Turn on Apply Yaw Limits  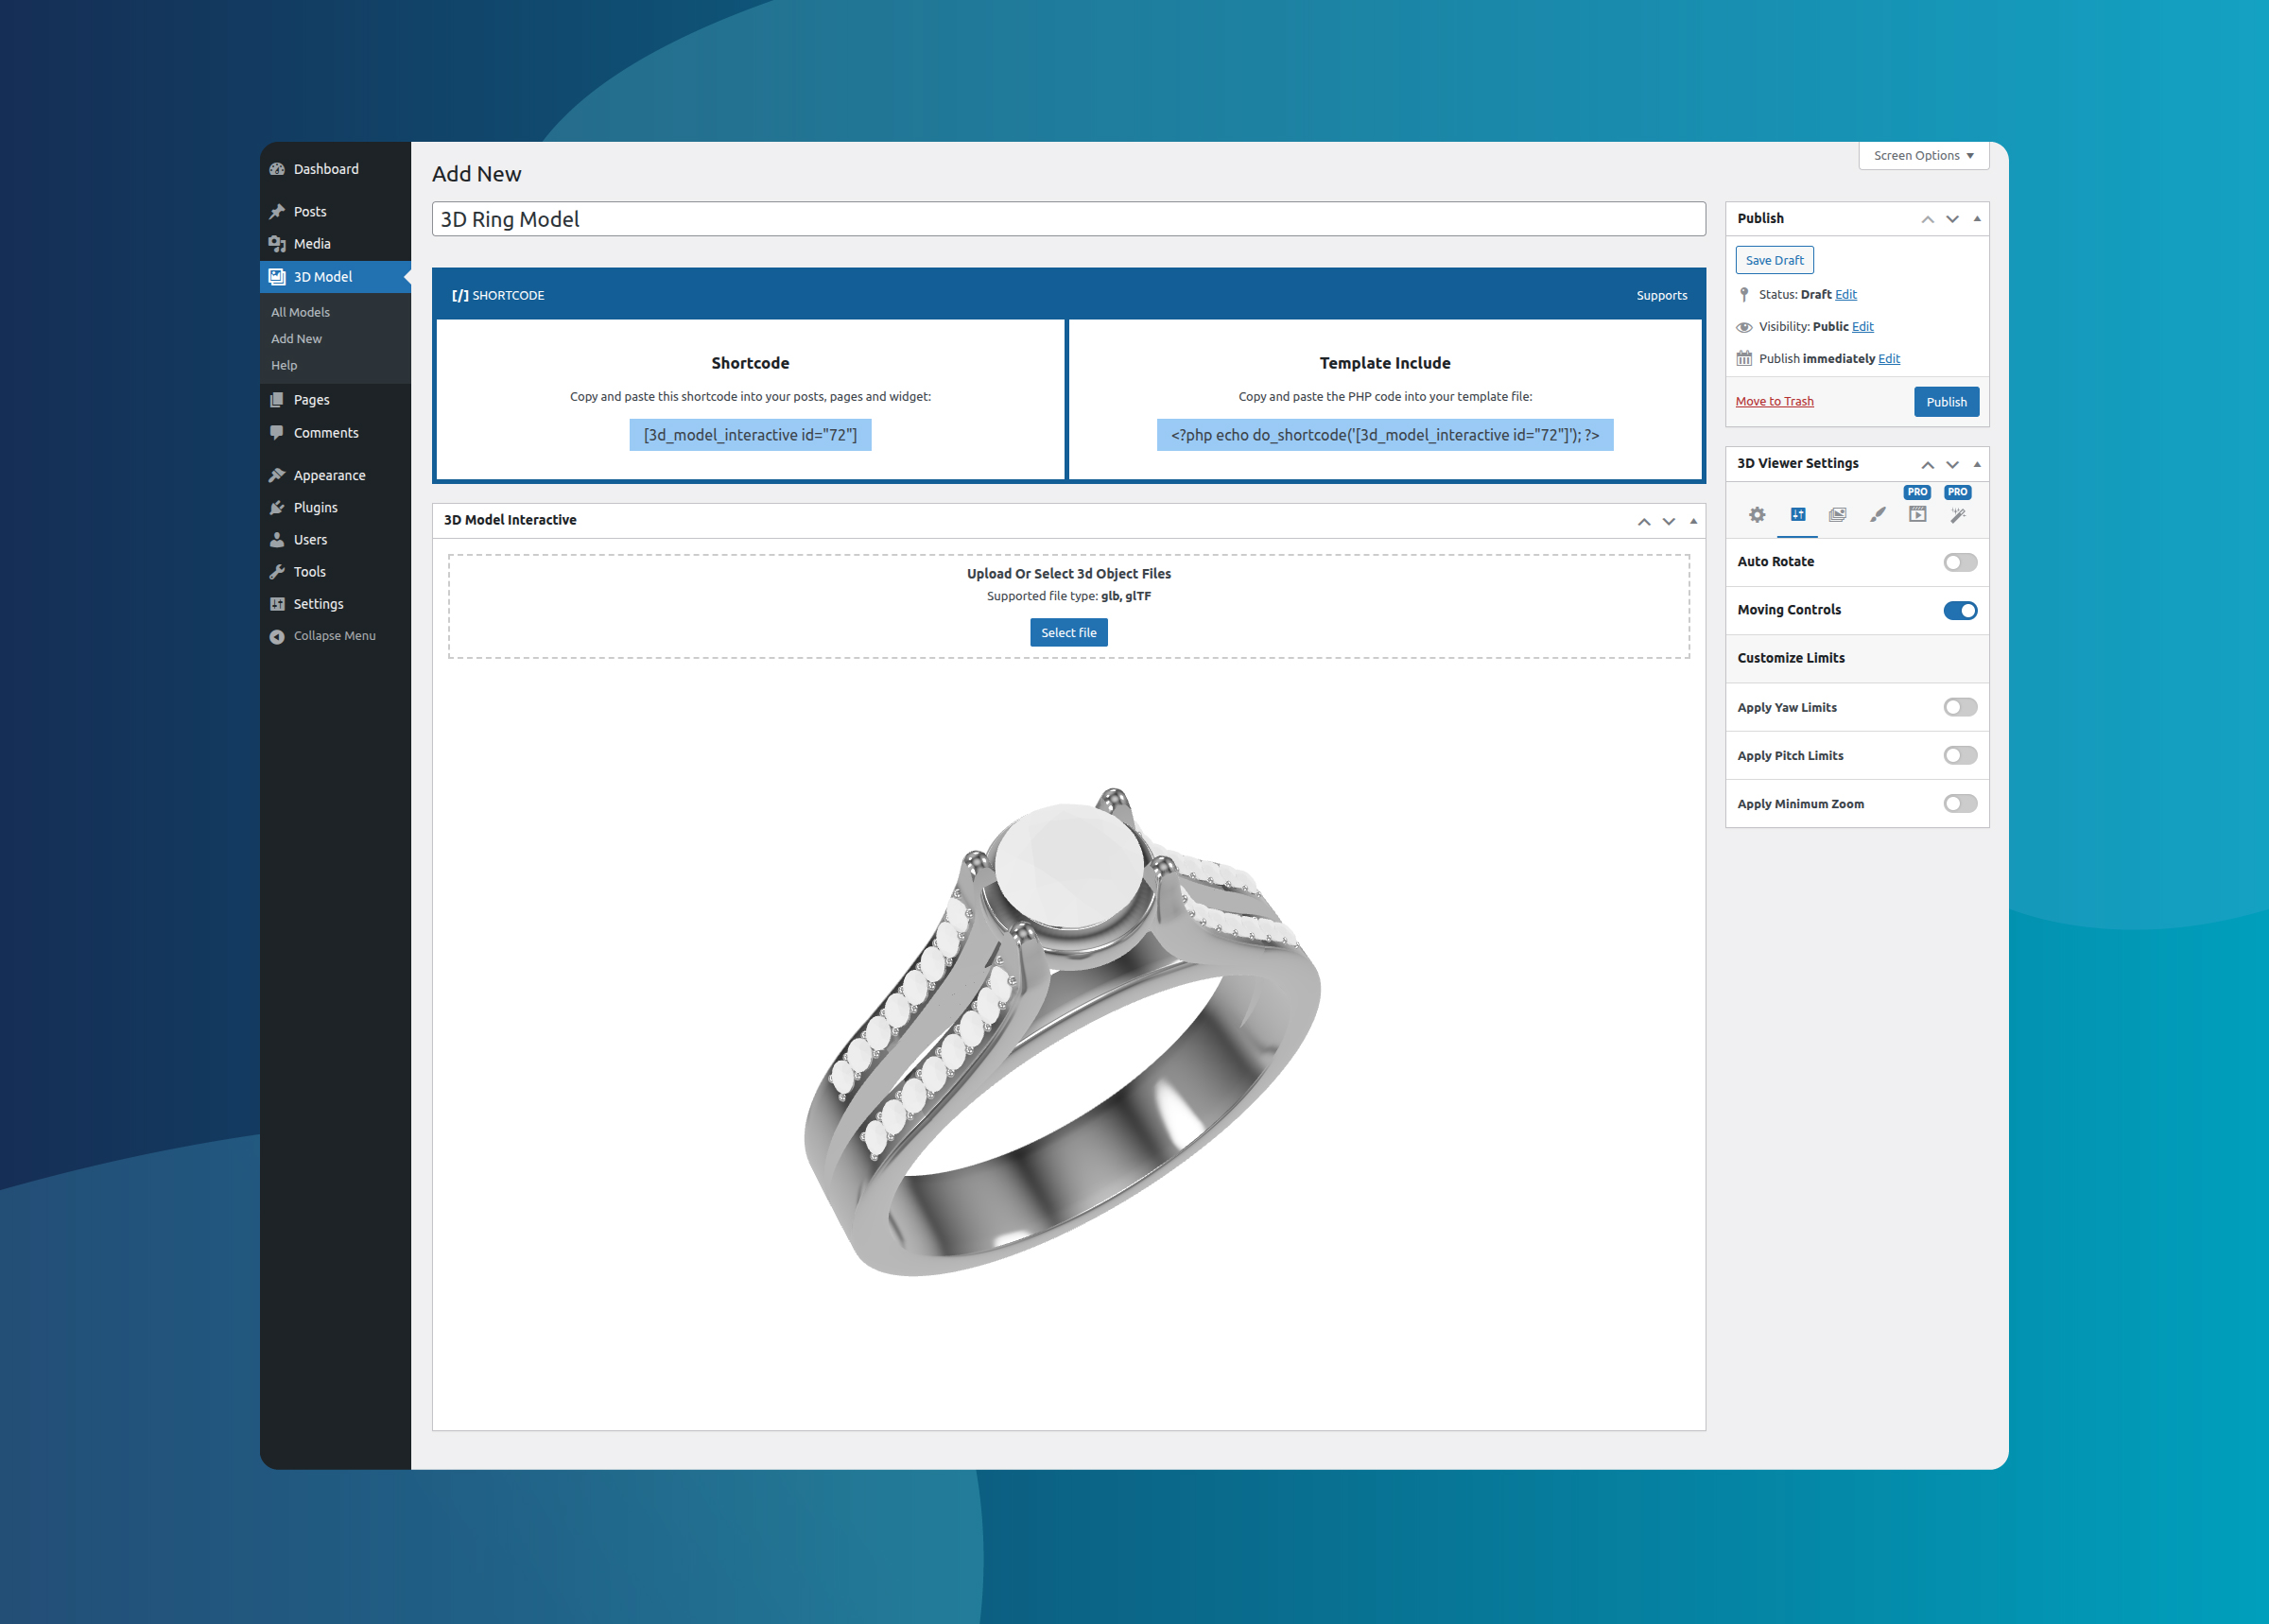coord(1959,707)
